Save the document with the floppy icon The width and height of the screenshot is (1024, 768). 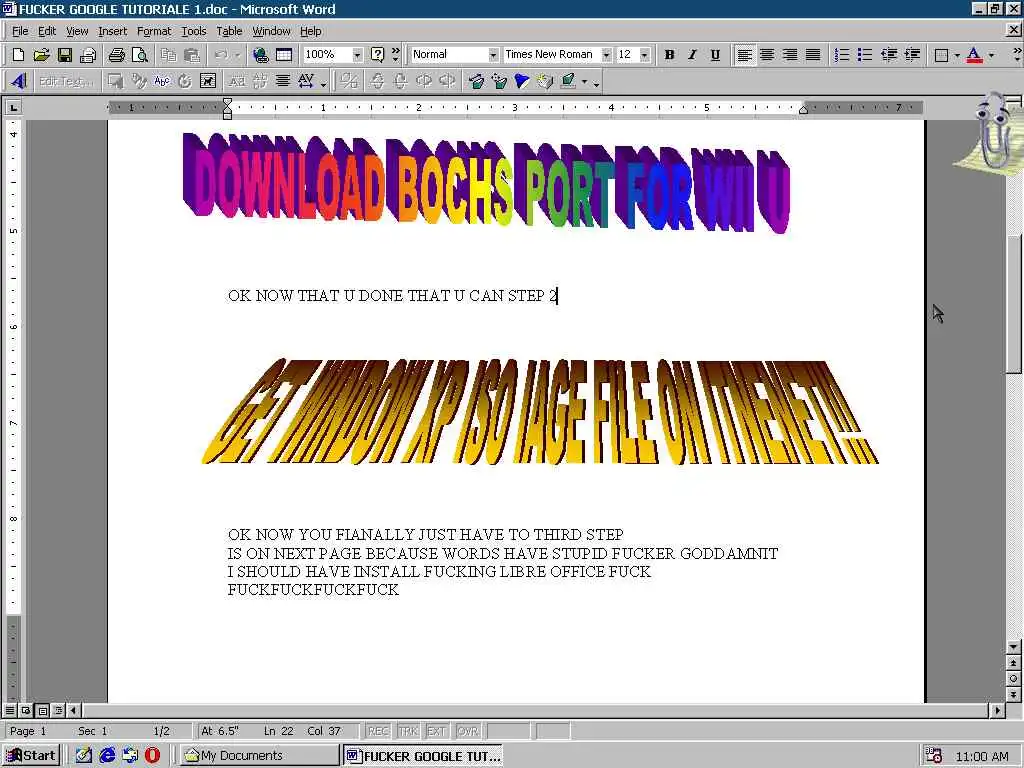pos(65,55)
